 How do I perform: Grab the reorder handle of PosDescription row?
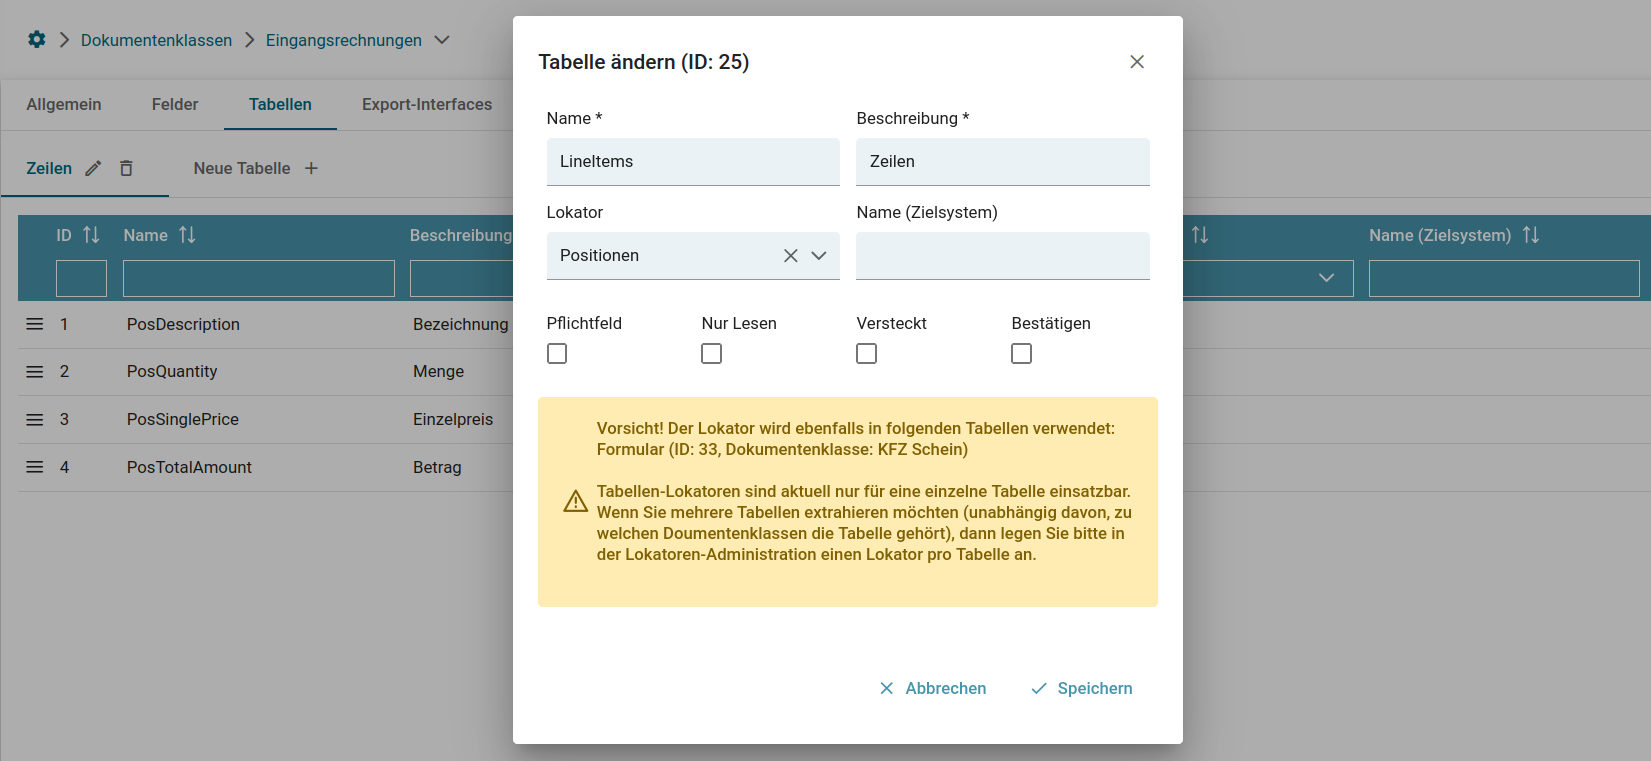[x=35, y=324]
